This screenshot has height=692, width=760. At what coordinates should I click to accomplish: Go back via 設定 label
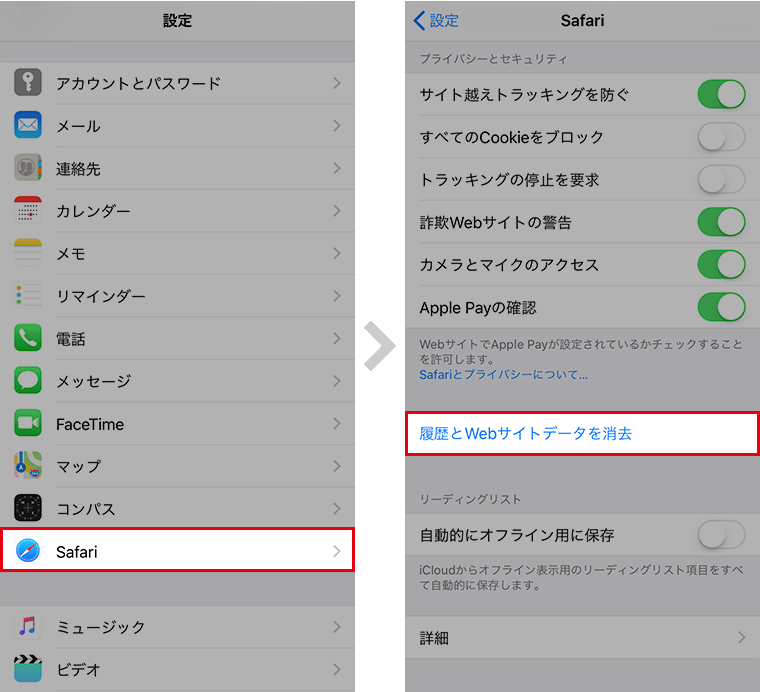[444, 20]
